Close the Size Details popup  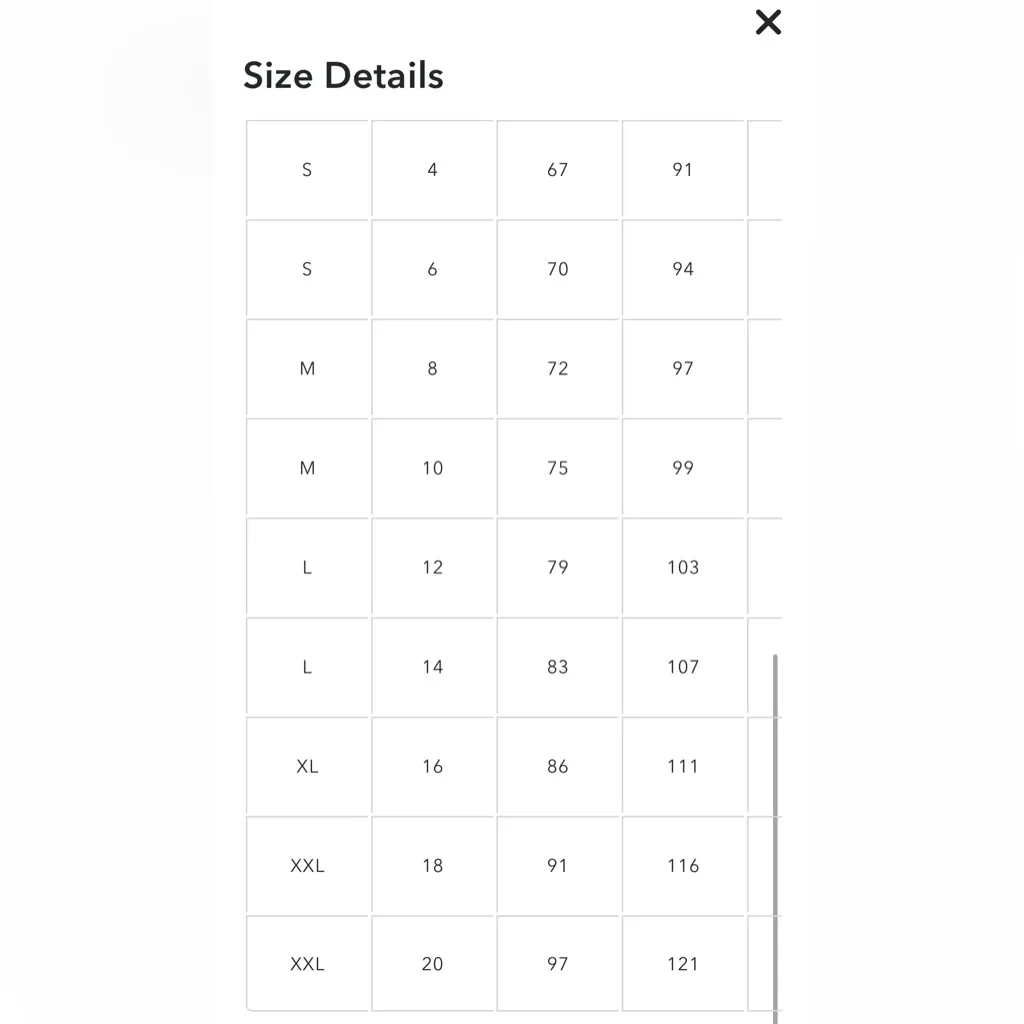tap(768, 22)
